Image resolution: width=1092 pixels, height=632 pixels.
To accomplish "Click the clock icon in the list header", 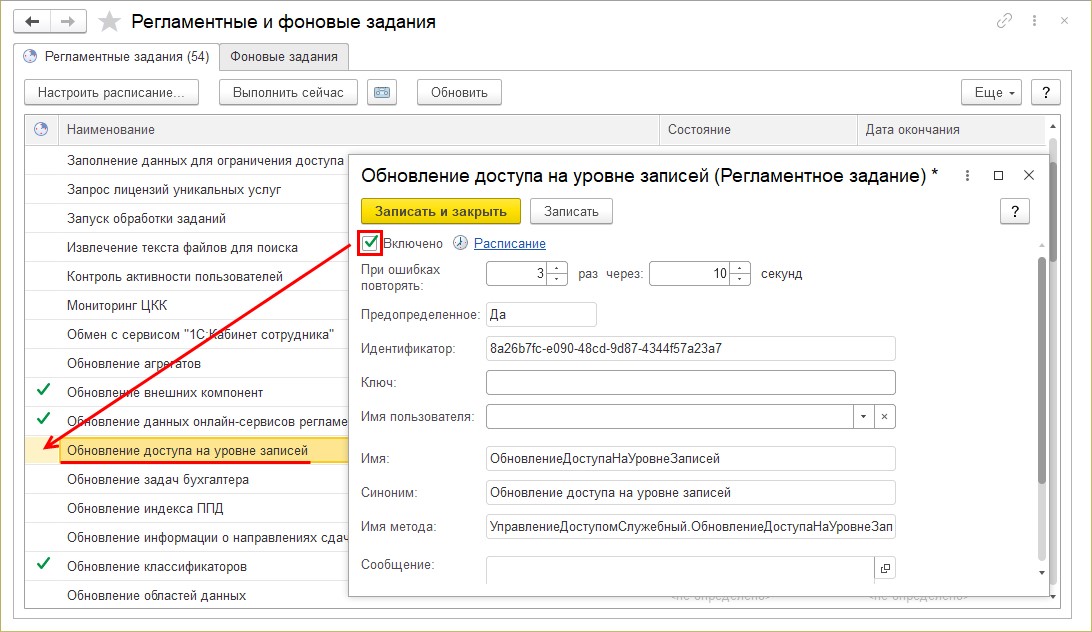I will pos(41,129).
